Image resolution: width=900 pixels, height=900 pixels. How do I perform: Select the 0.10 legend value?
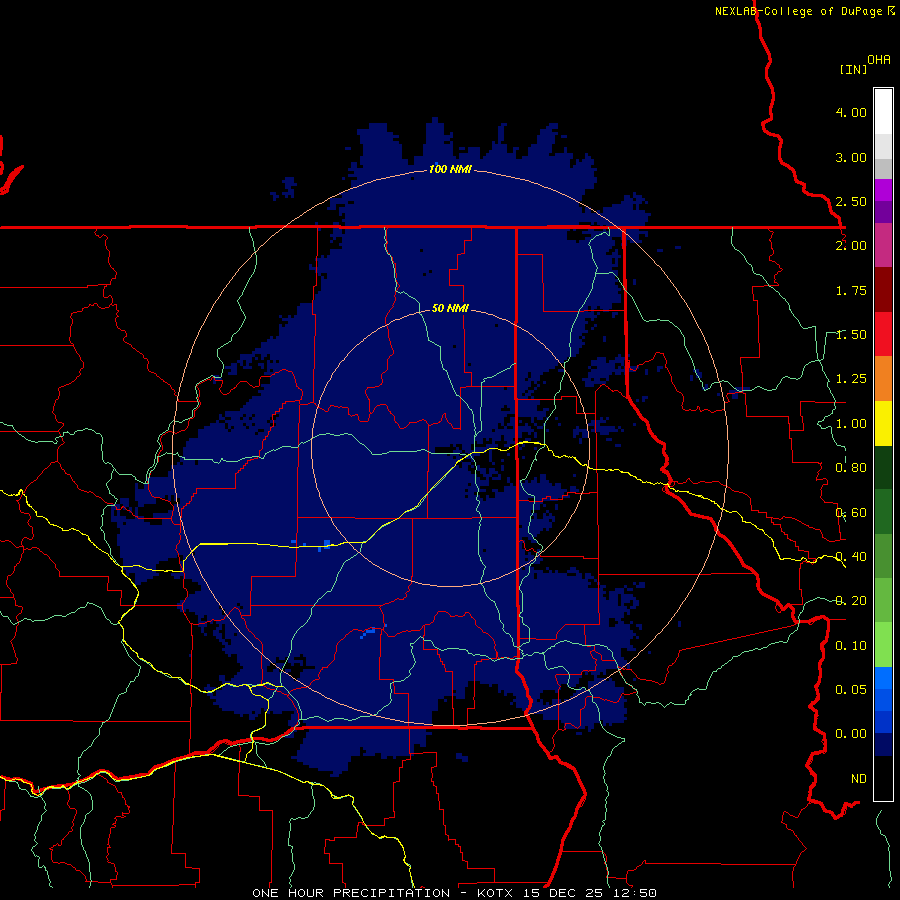851,646
